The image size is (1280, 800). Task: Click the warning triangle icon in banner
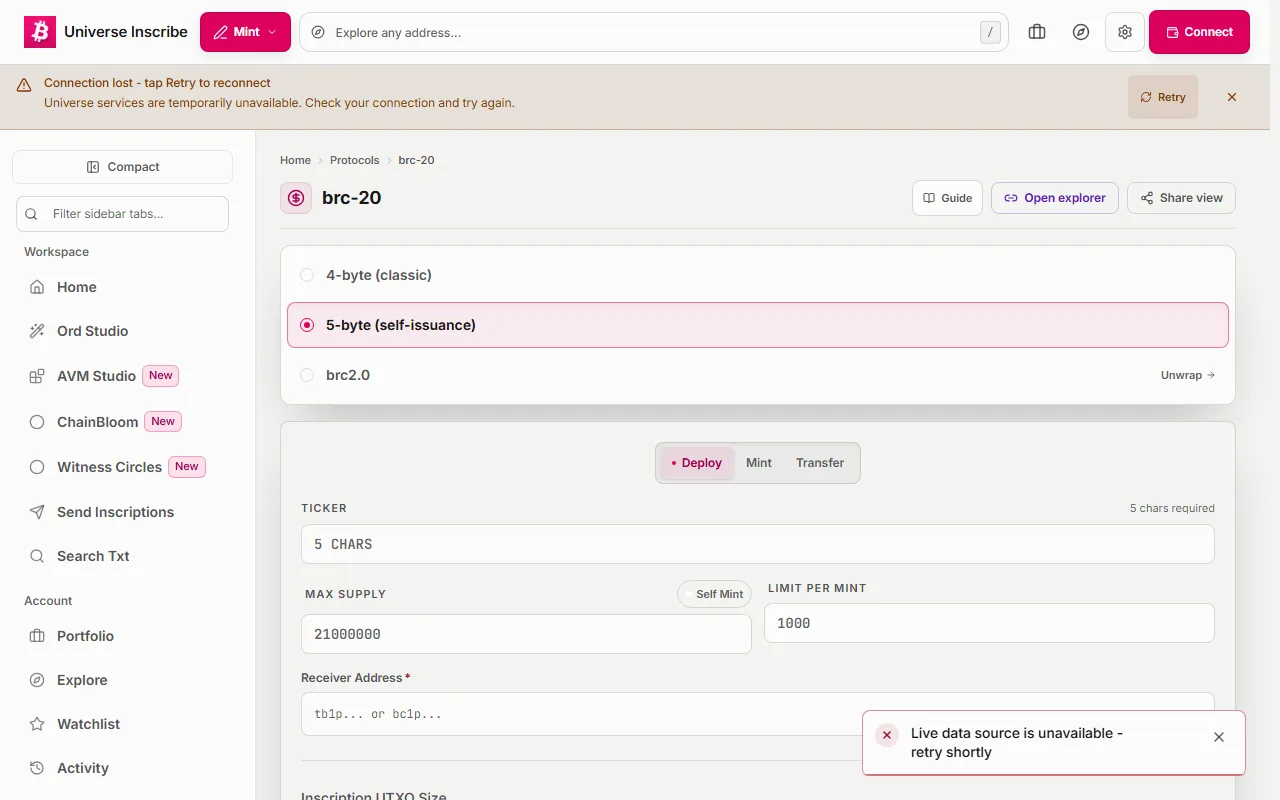coord(24,86)
